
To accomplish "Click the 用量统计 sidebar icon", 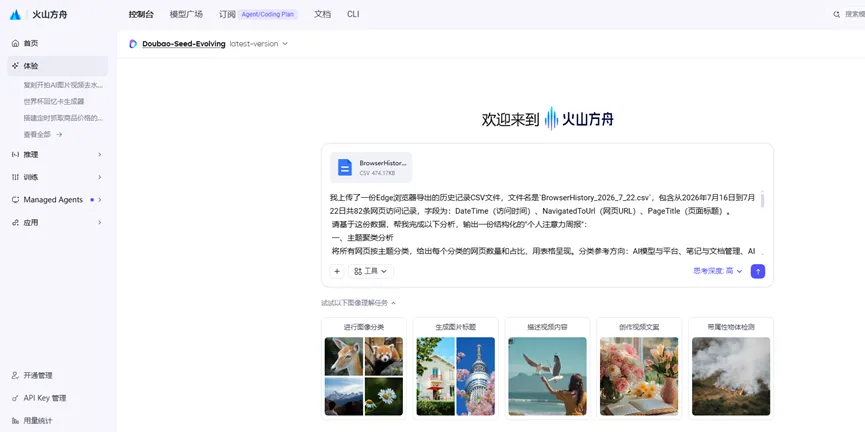I will click(15, 420).
